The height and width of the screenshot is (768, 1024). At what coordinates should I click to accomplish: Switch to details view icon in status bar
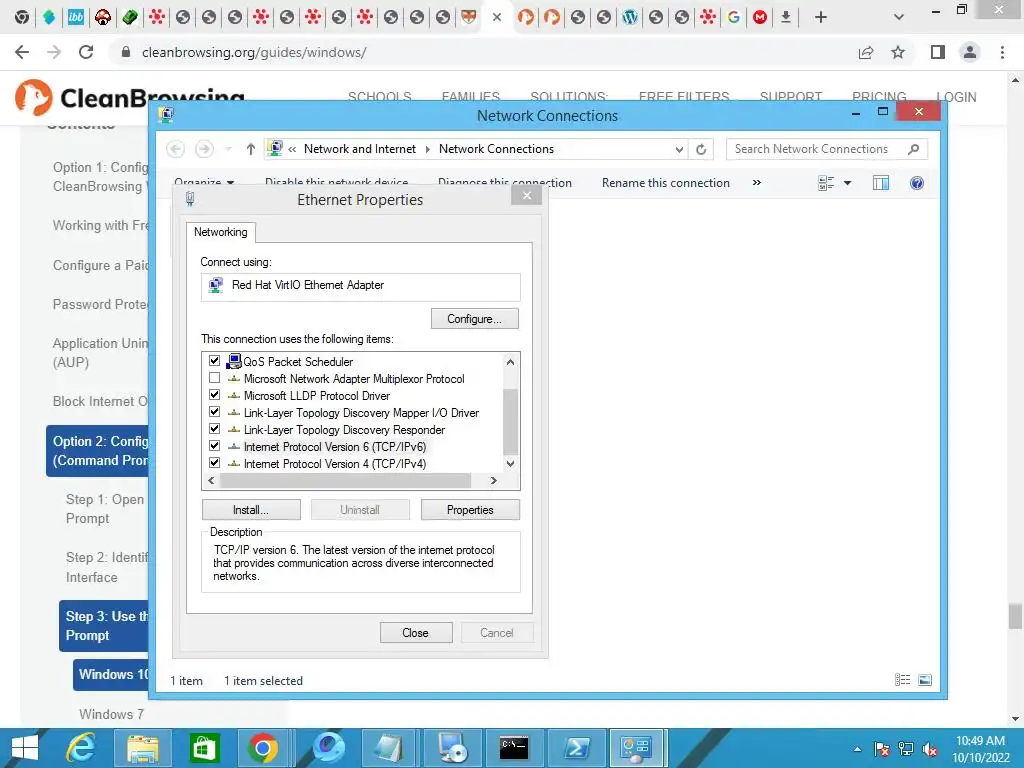pos(902,680)
